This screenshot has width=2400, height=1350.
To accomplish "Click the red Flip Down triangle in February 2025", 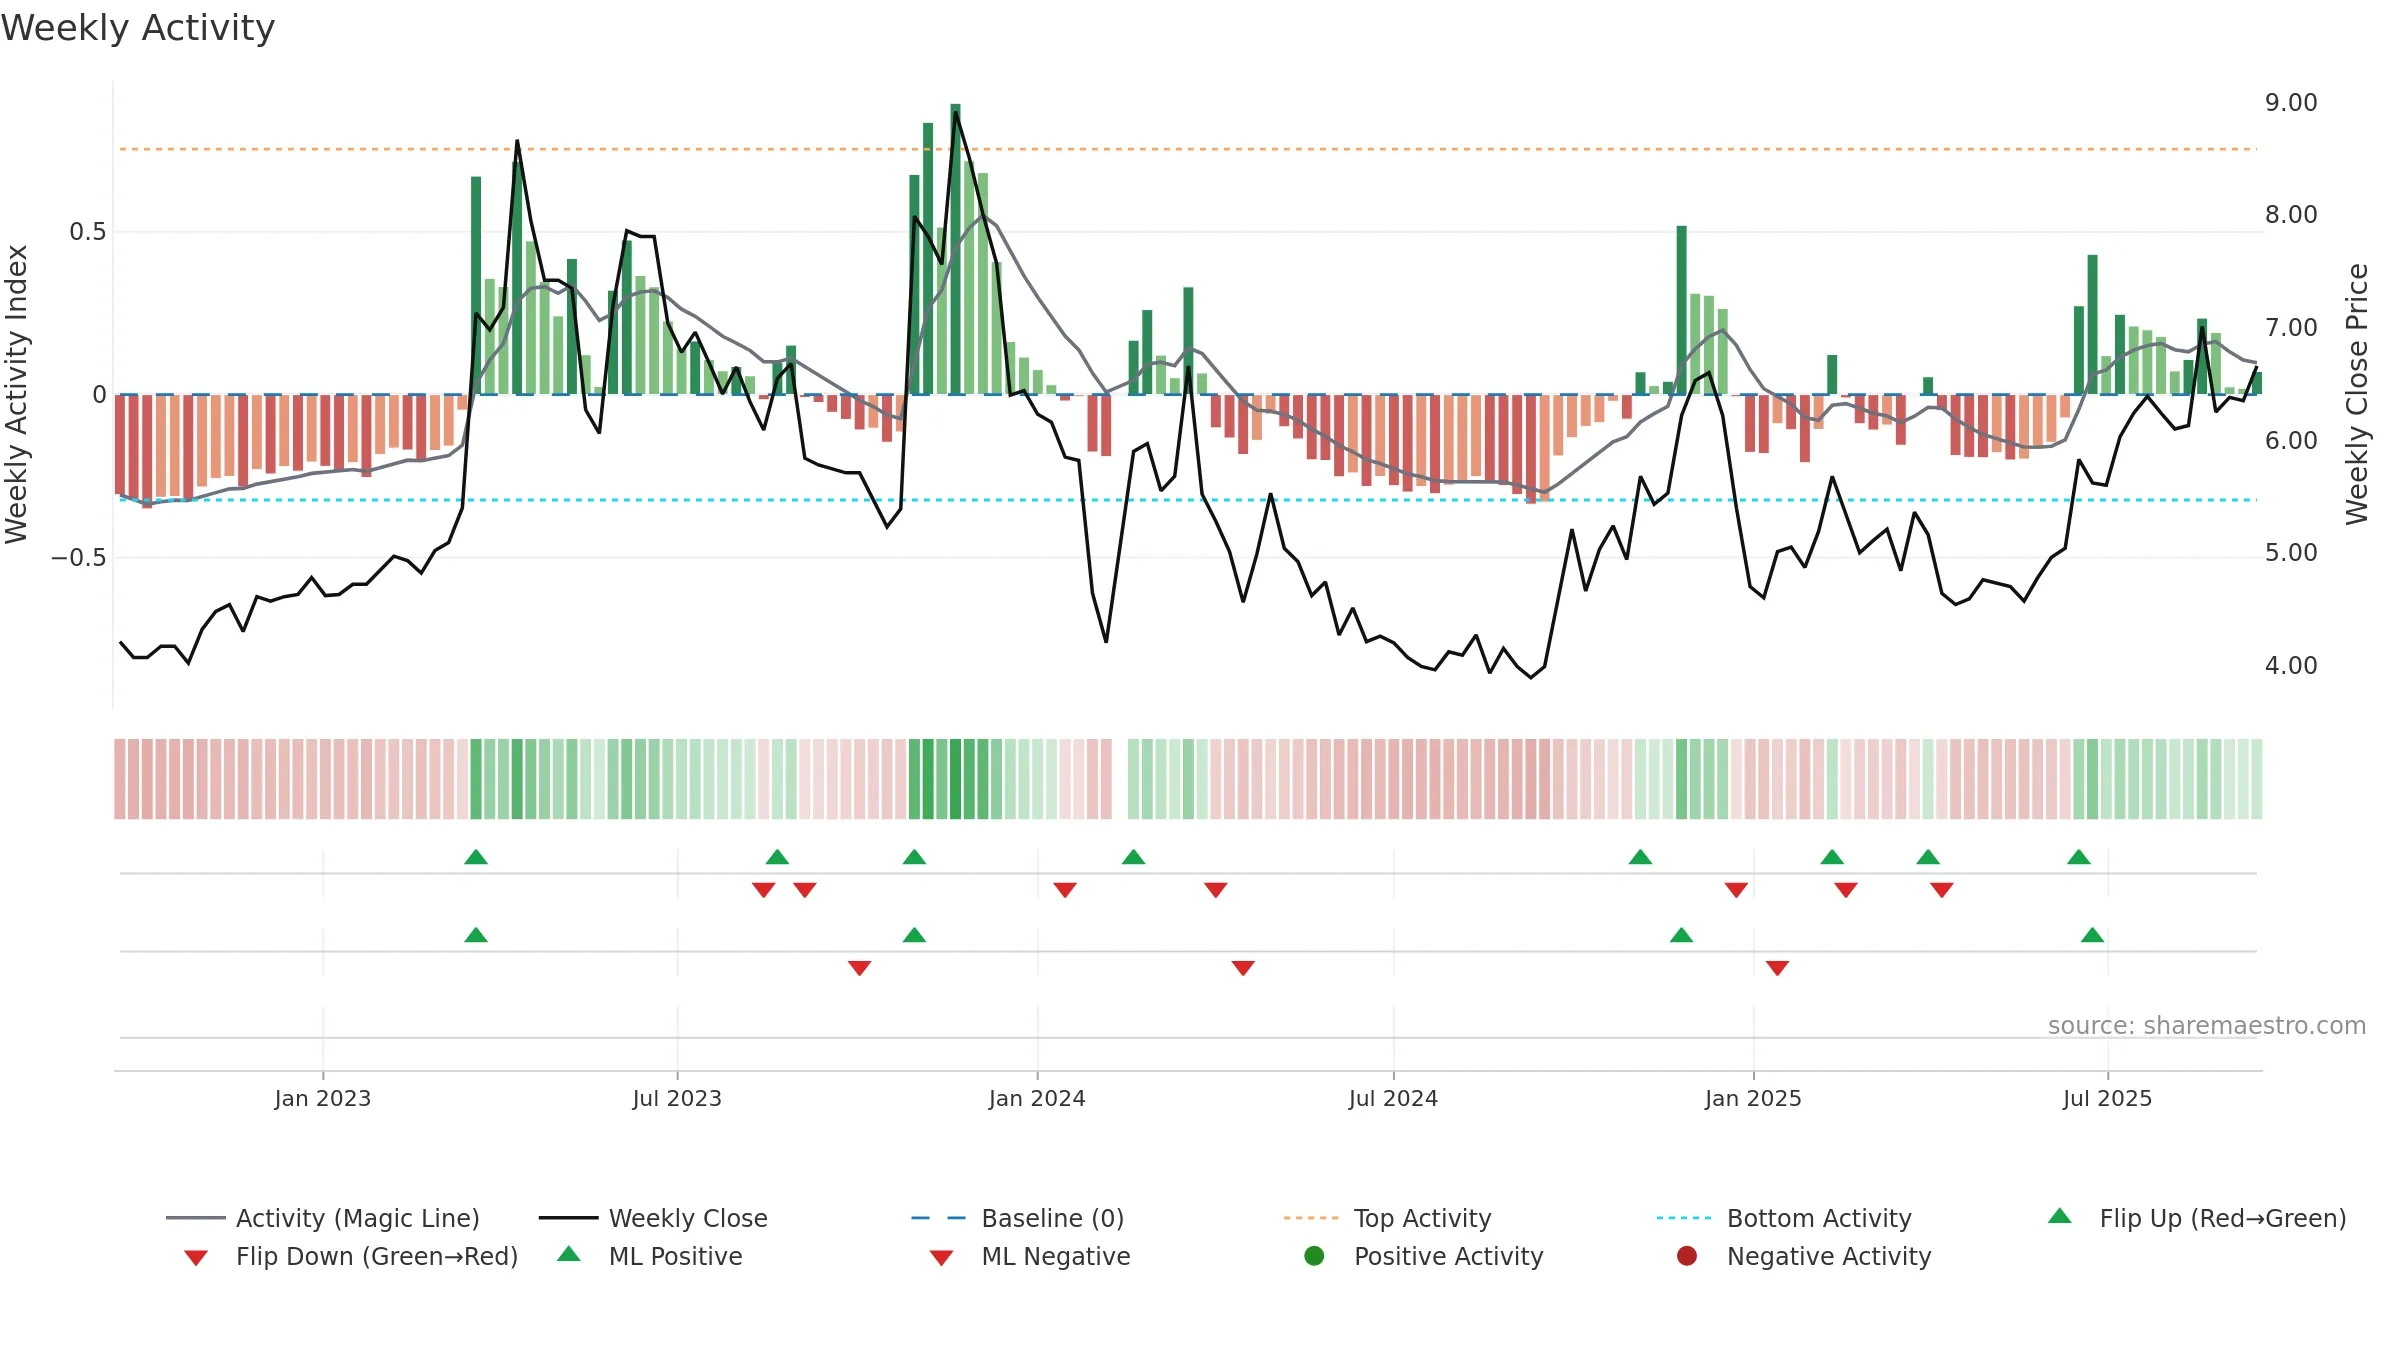I will click(1846, 890).
